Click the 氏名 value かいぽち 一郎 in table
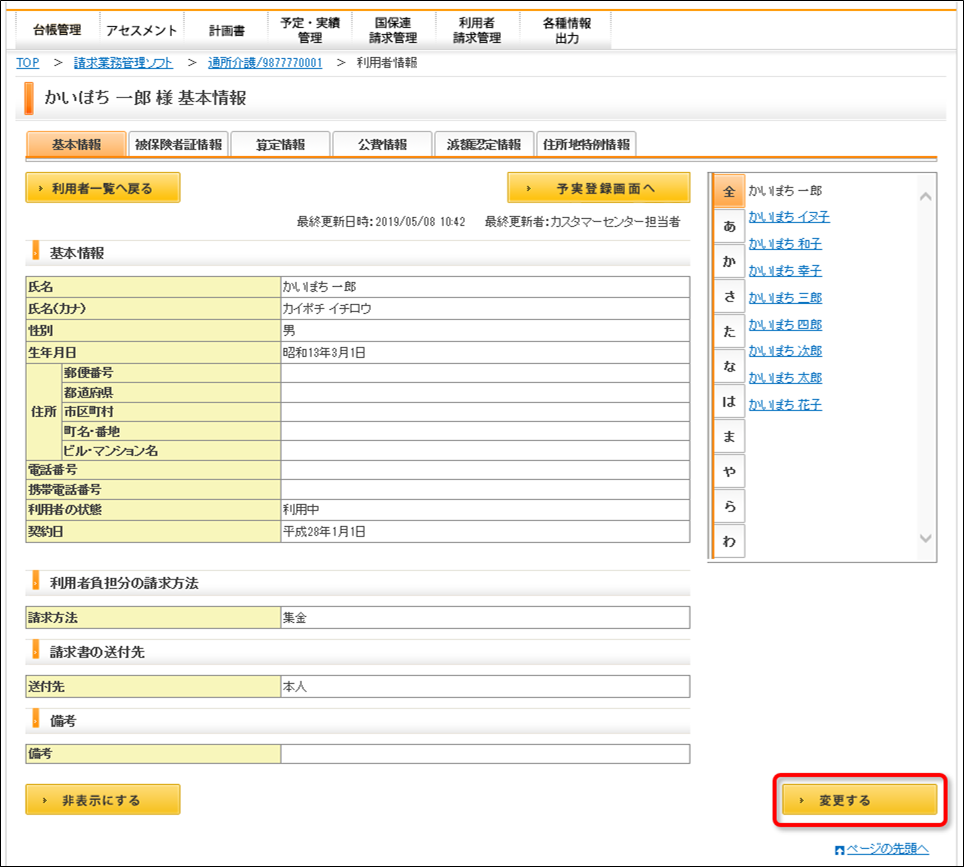 pos(319,287)
